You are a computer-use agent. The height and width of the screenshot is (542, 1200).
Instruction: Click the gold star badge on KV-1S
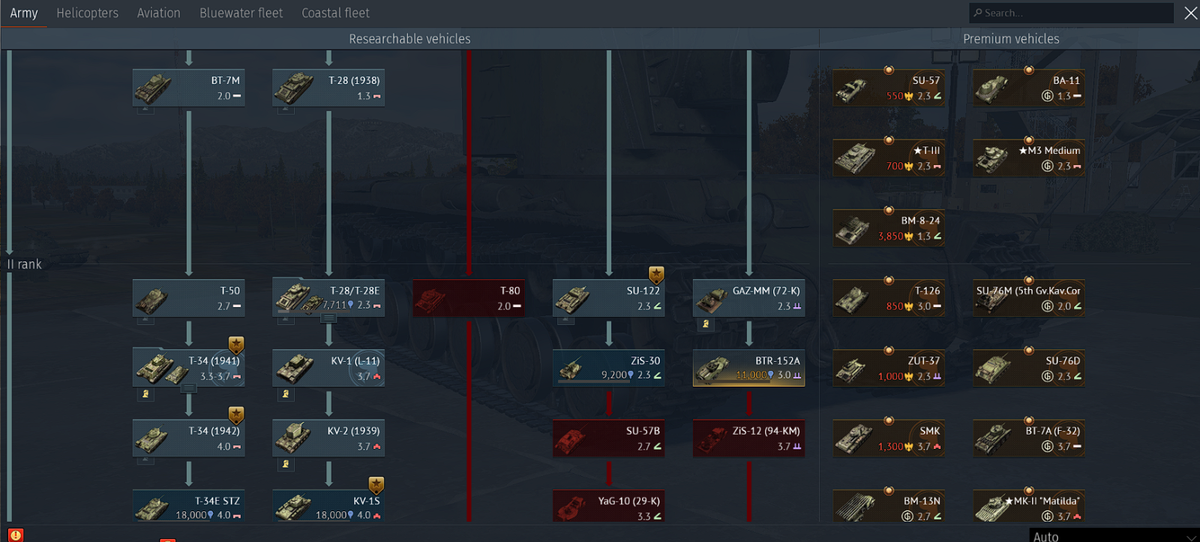point(376,485)
